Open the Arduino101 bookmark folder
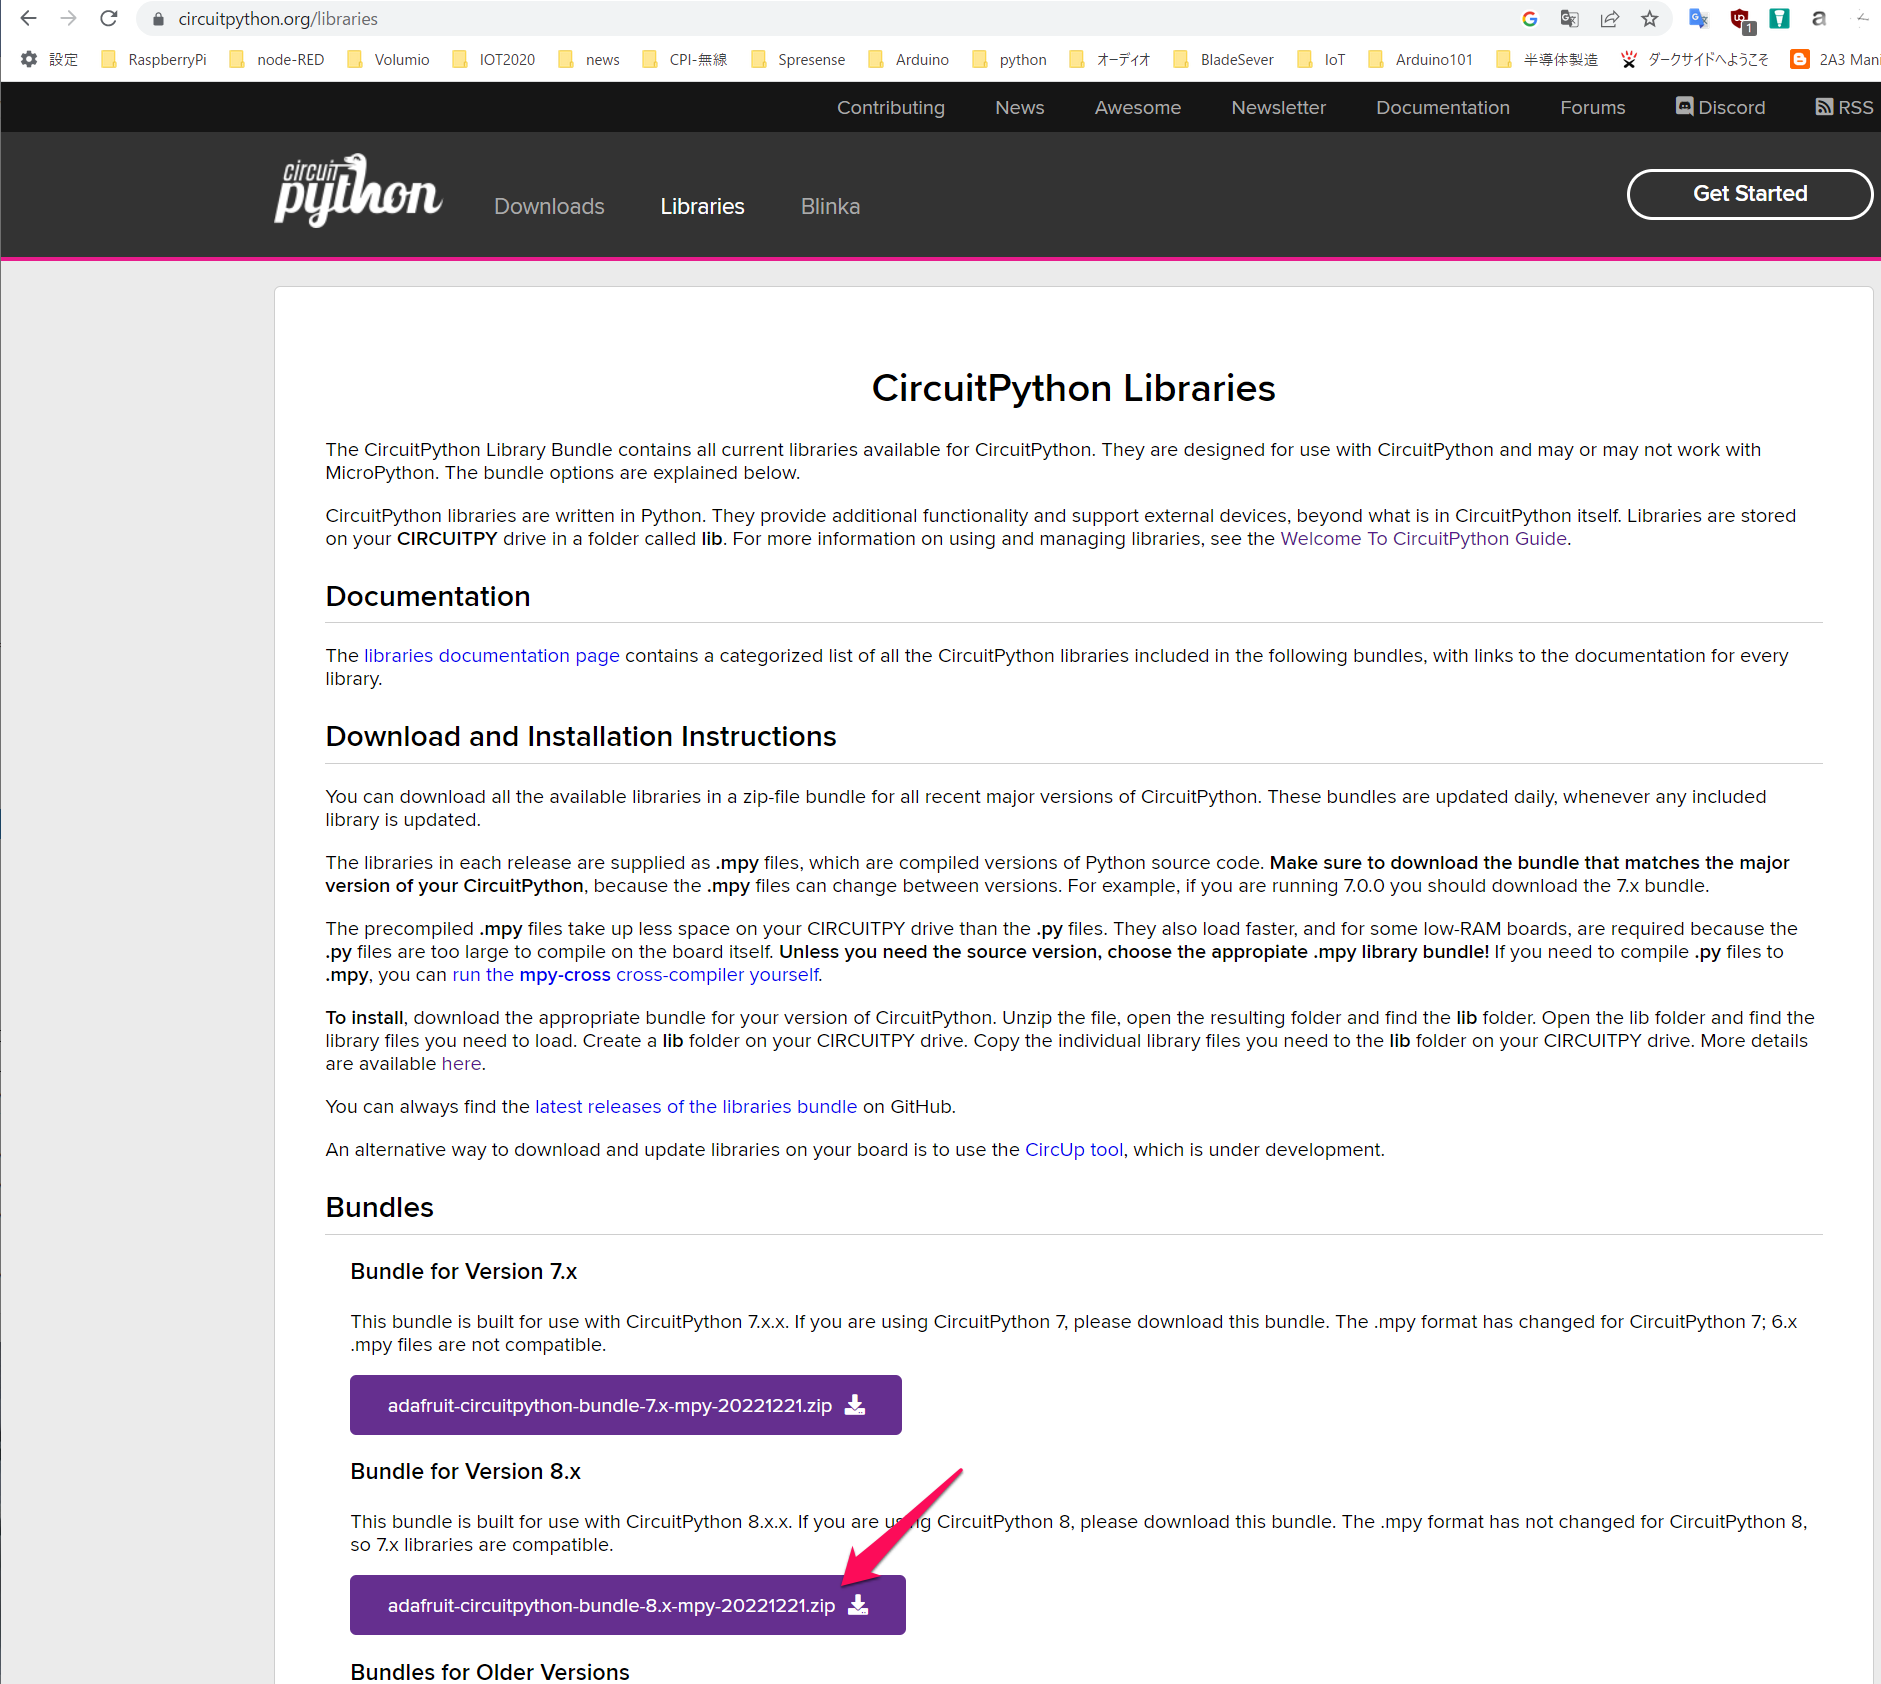Image resolution: width=1881 pixels, height=1684 pixels. click(x=1420, y=60)
